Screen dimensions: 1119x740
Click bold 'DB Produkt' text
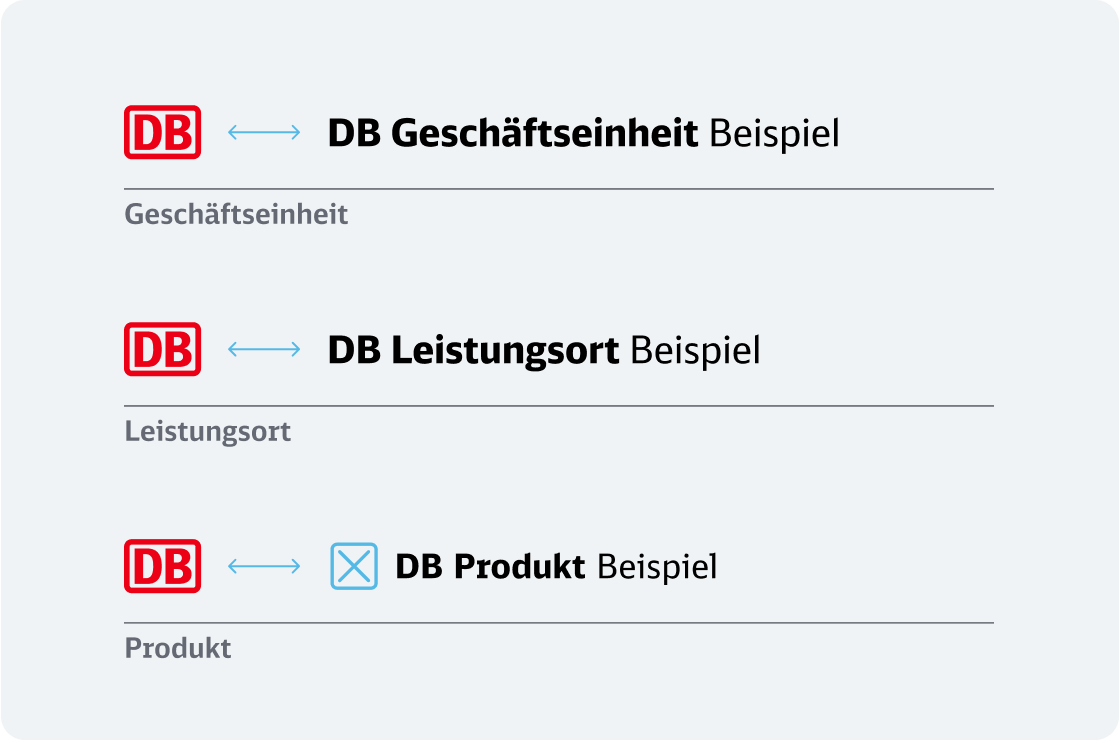coord(490,567)
